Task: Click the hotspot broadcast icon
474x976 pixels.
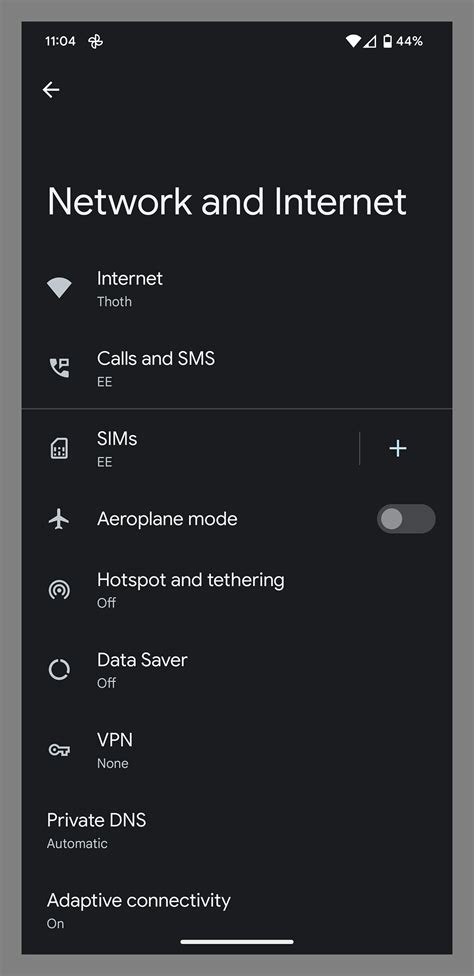Action: click(59, 590)
